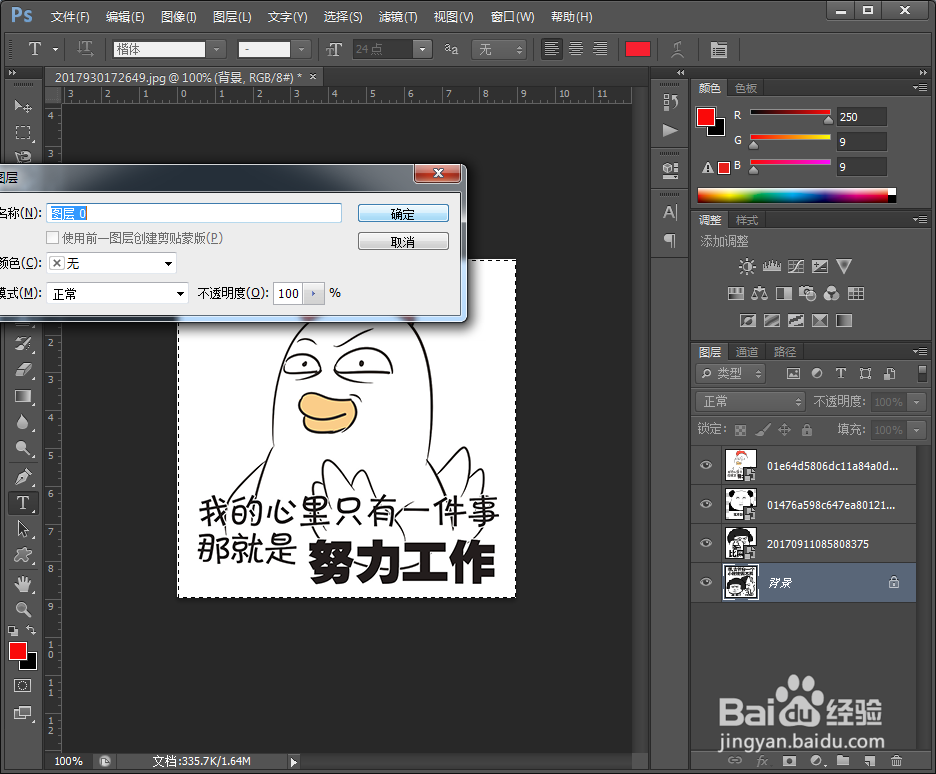Switch to 色板 tab
Image resolution: width=936 pixels, height=774 pixels.
tap(746, 88)
